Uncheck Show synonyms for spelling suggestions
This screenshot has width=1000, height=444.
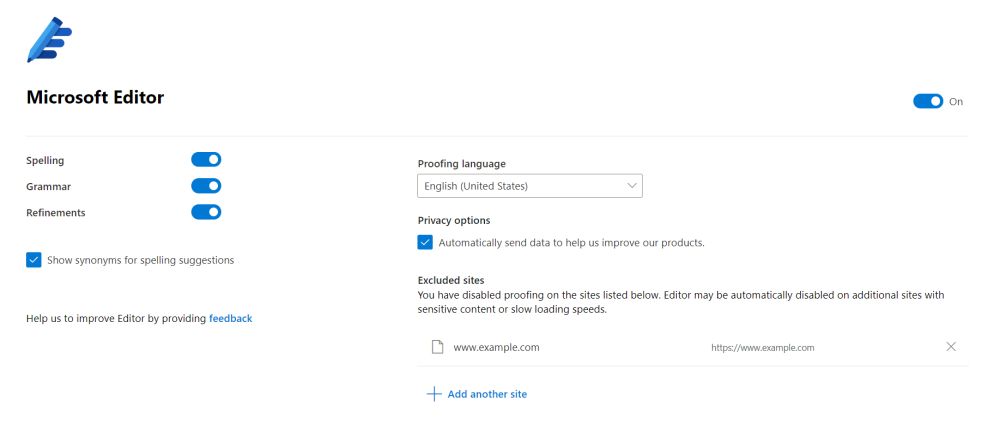tap(34, 260)
